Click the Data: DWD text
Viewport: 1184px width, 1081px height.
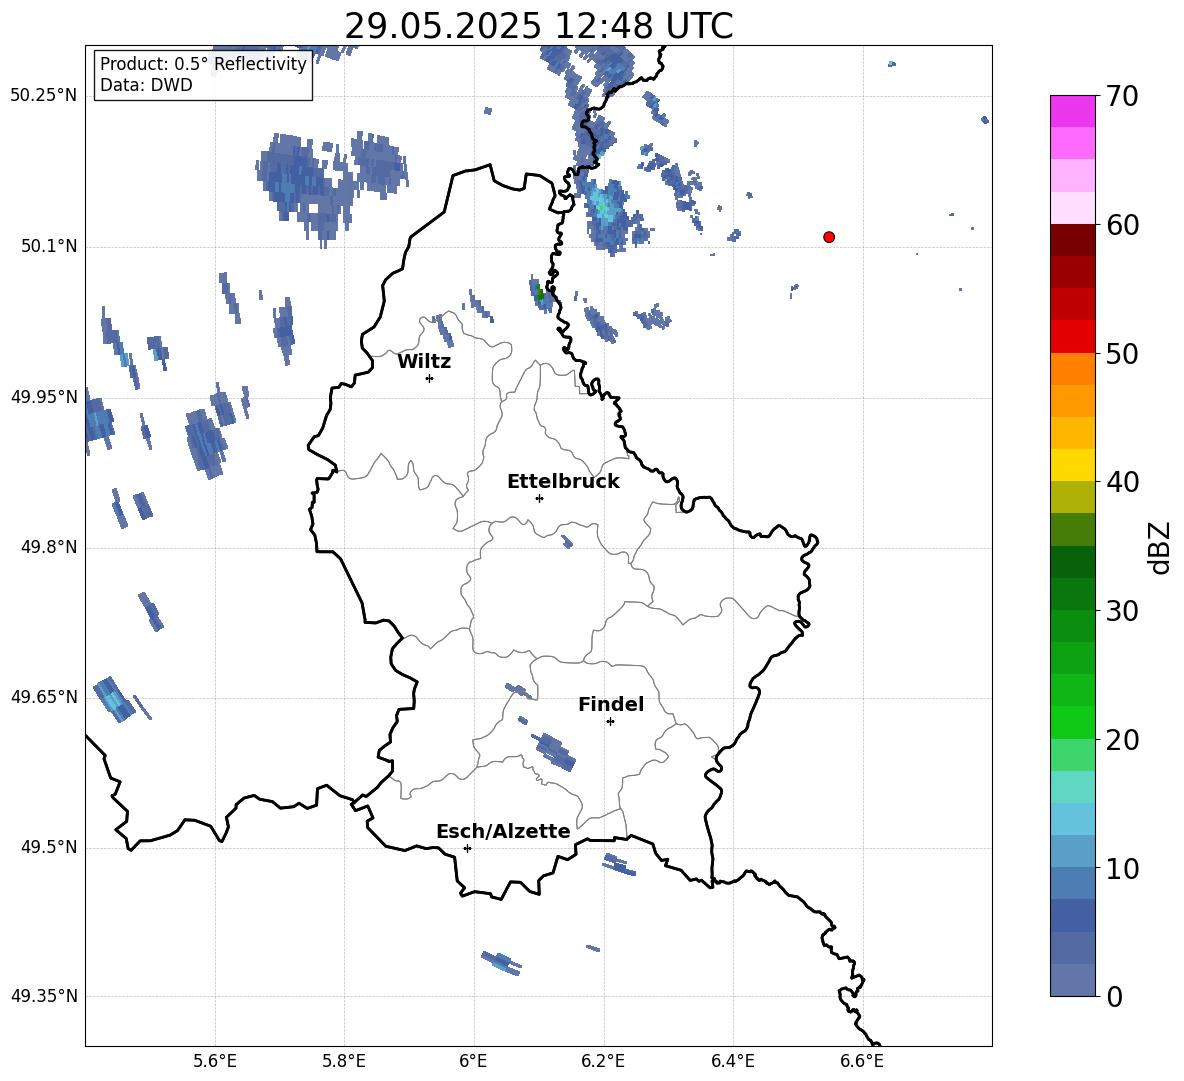click(x=146, y=85)
